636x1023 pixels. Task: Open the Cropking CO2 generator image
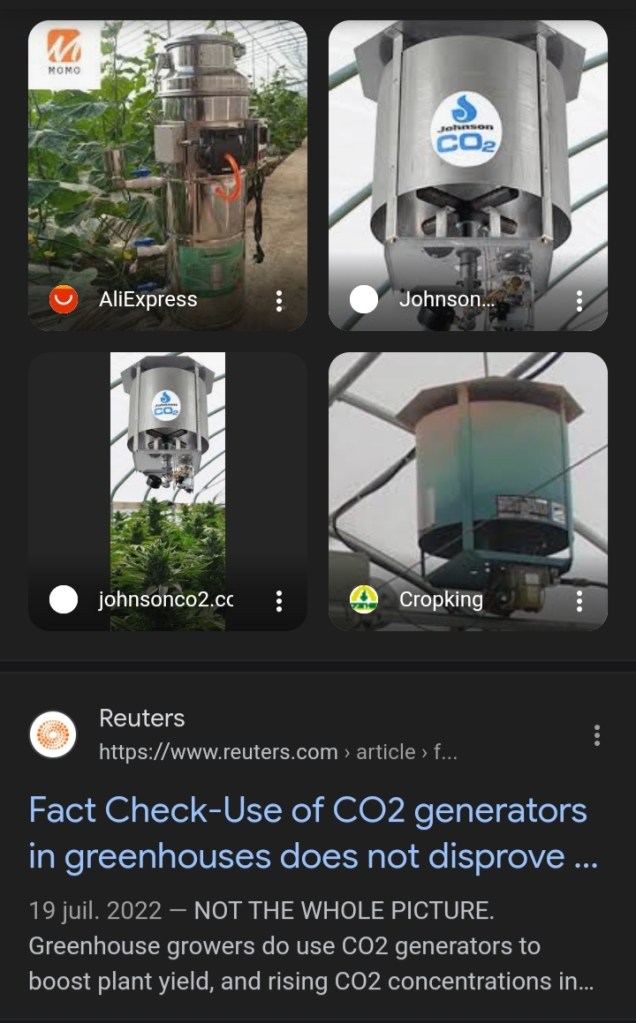(x=467, y=470)
